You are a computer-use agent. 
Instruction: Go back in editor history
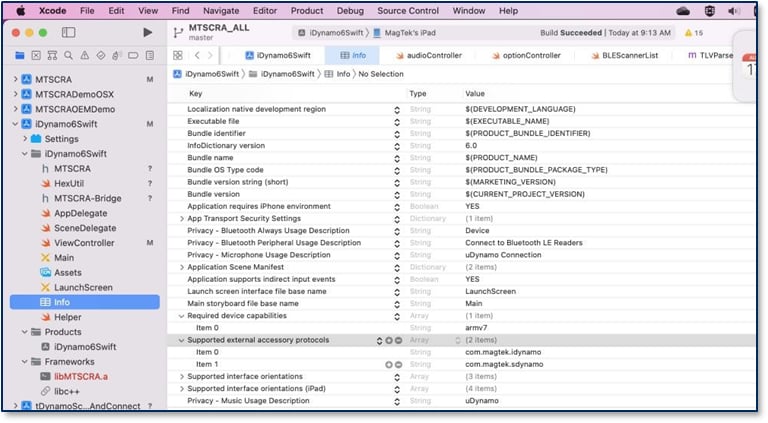tap(197, 55)
